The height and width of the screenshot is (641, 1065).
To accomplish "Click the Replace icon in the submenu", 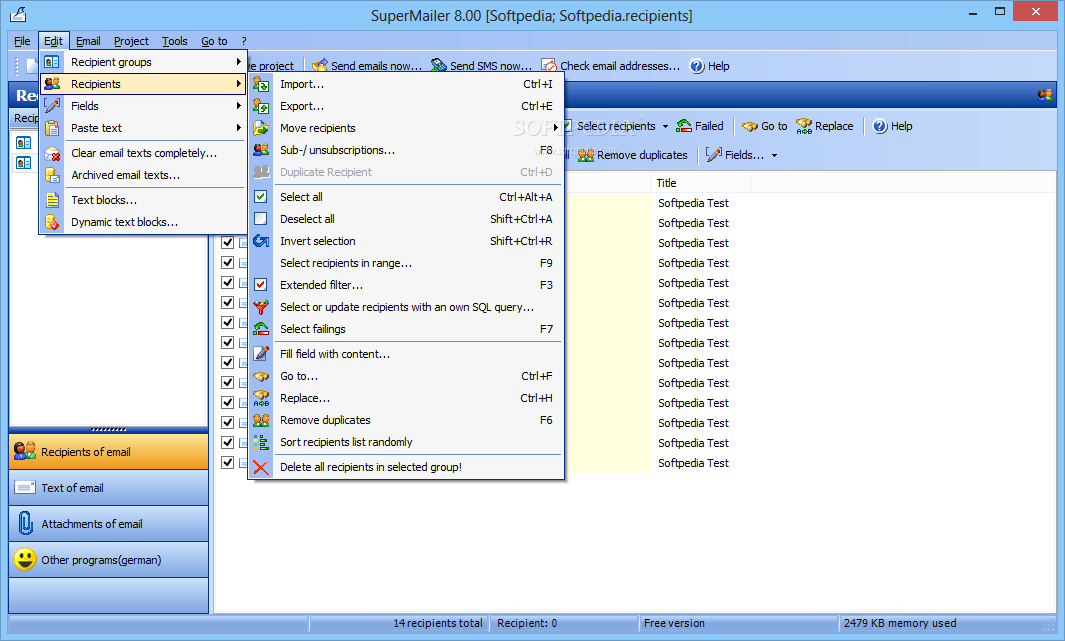I will coord(261,398).
